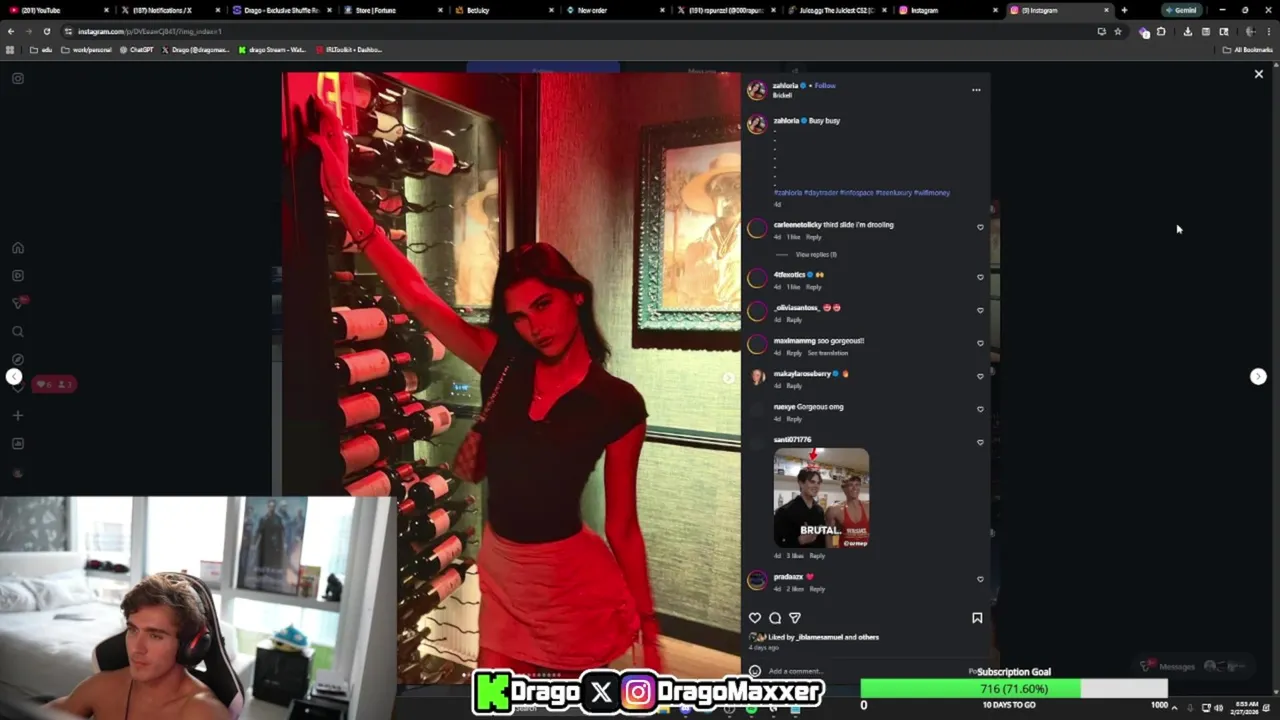The height and width of the screenshot is (720, 1280).
Task: Reply to pradaazx's comment
Action: [x=817, y=589]
